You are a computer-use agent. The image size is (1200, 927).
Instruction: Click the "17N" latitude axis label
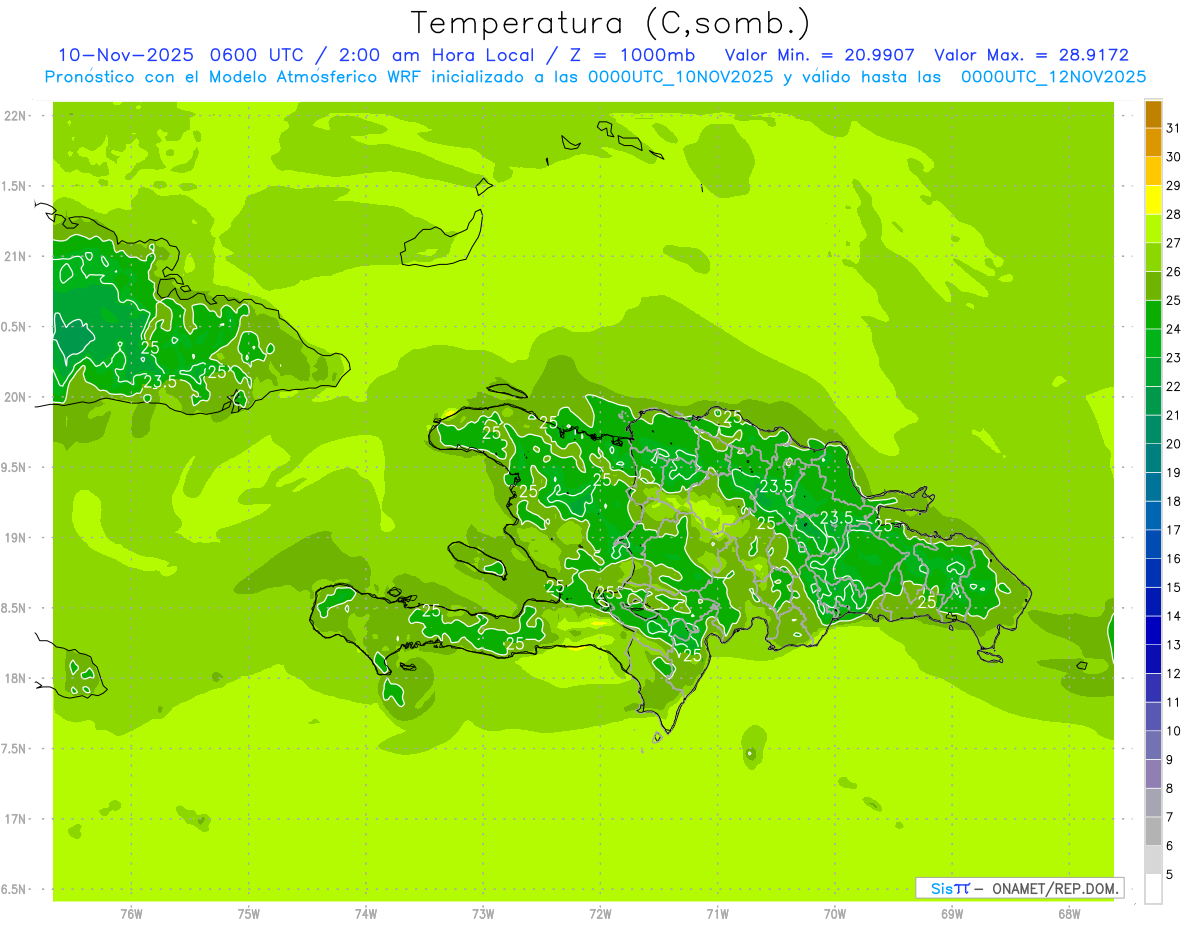(x=16, y=819)
